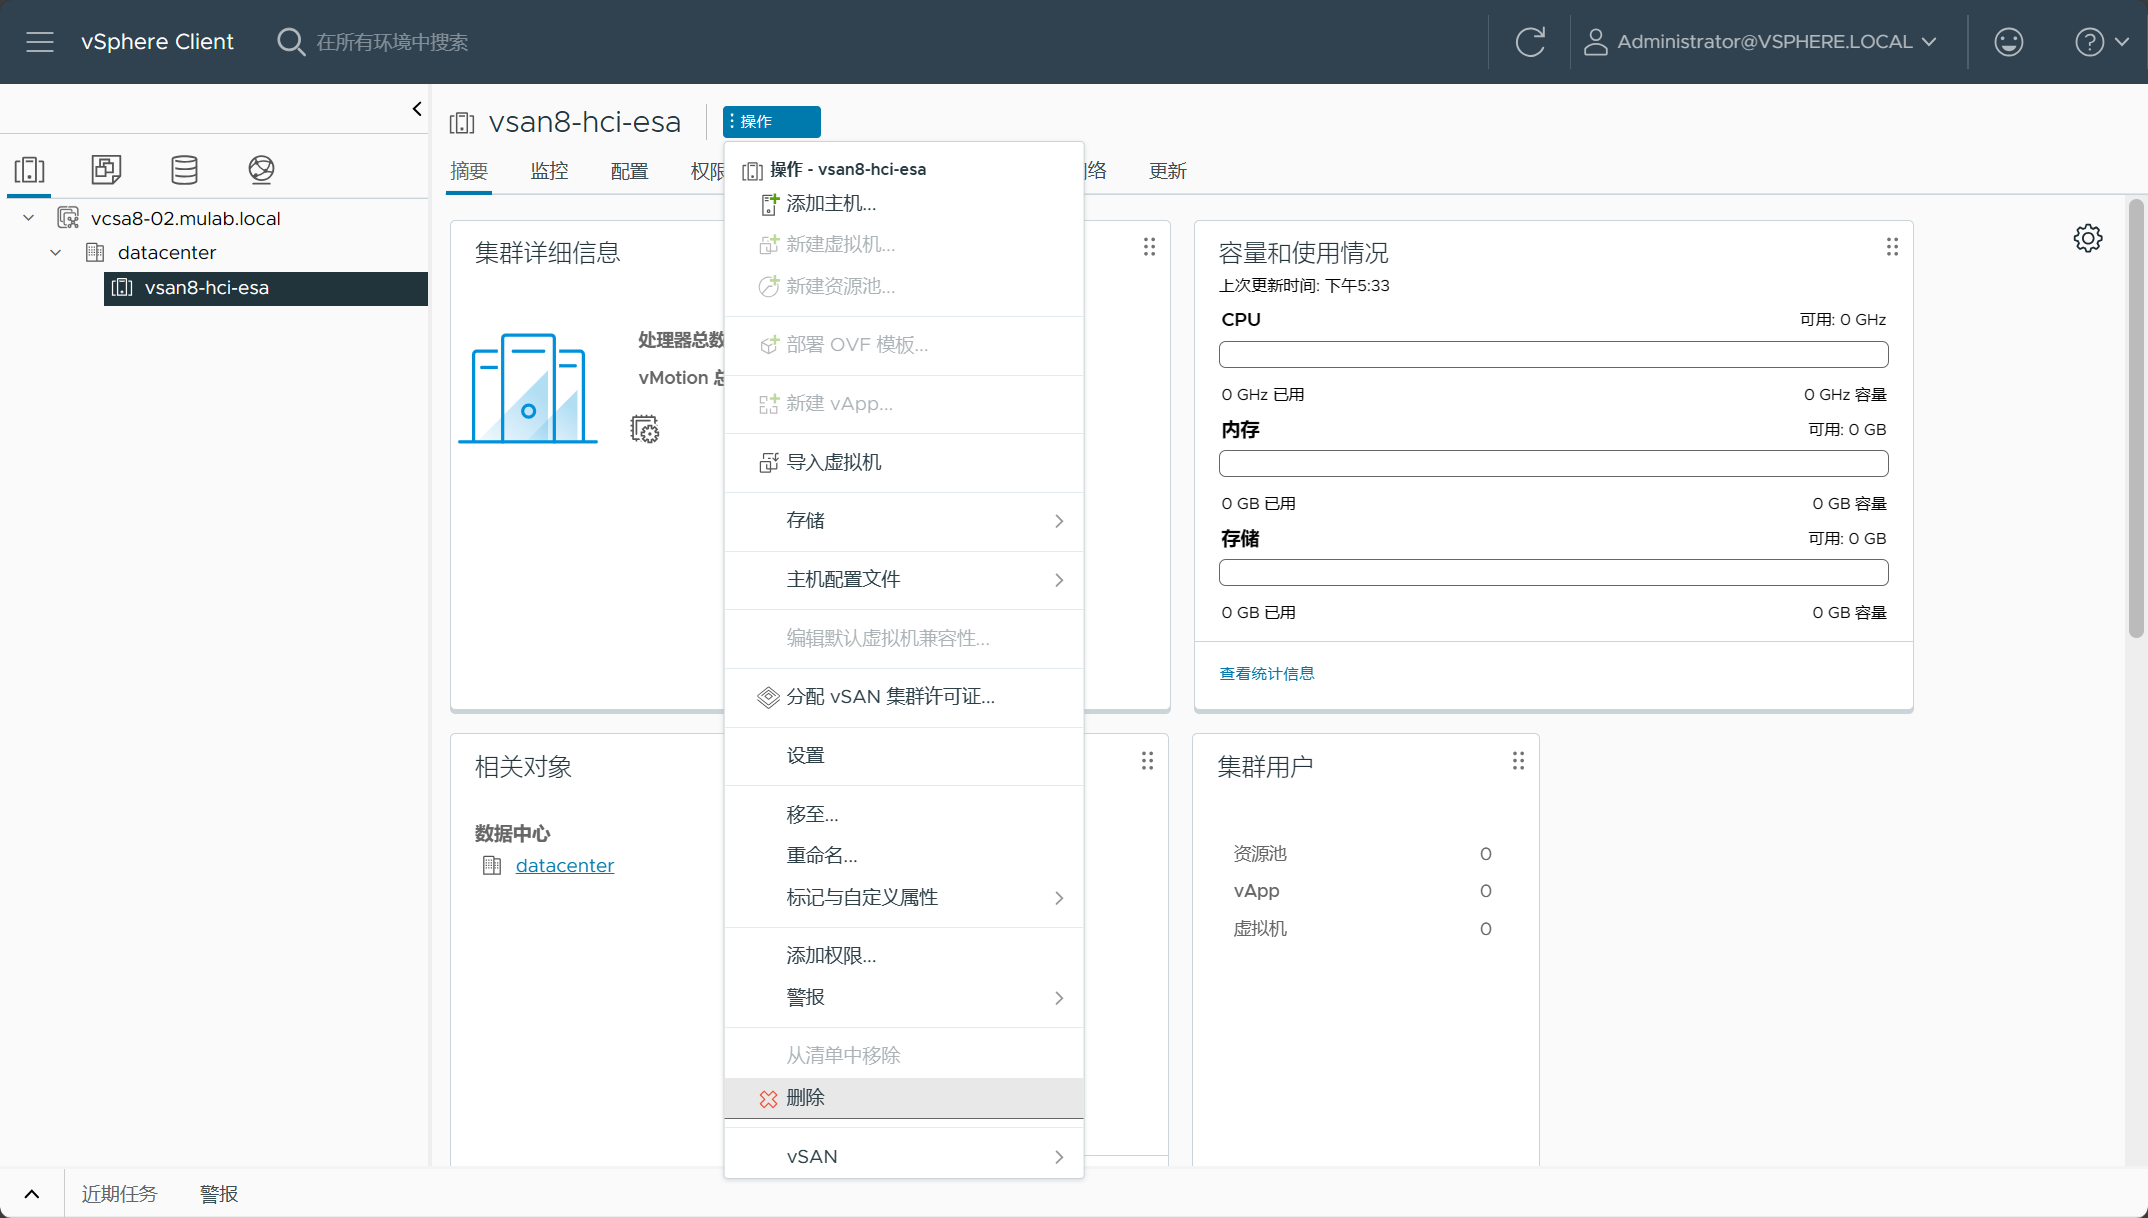Expand the 主机配置文件 submenu
This screenshot has height=1218, width=2148.
(x=904, y=580)
